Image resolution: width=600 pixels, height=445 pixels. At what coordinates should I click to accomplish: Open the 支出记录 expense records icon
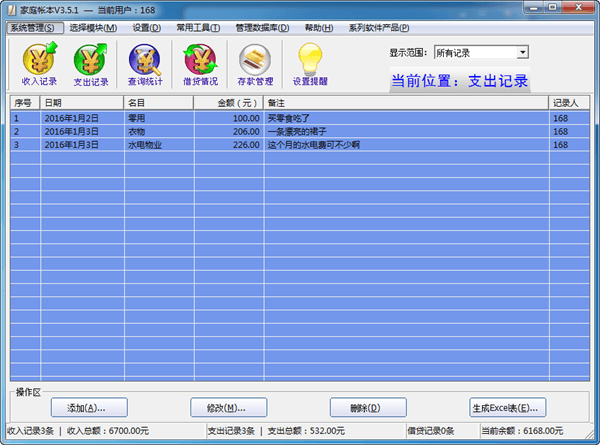[91, 64]
